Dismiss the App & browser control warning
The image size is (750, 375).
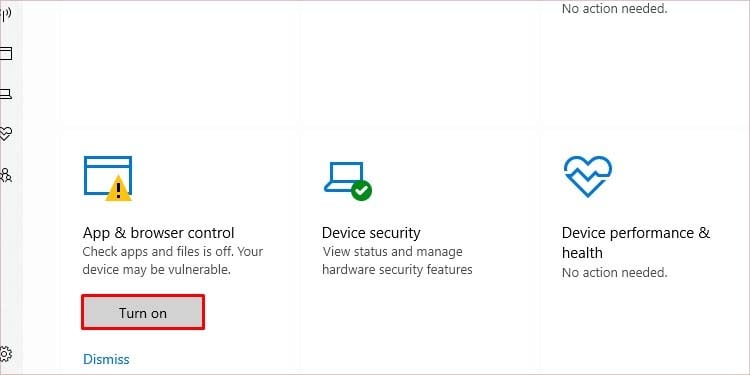(106, 359)
